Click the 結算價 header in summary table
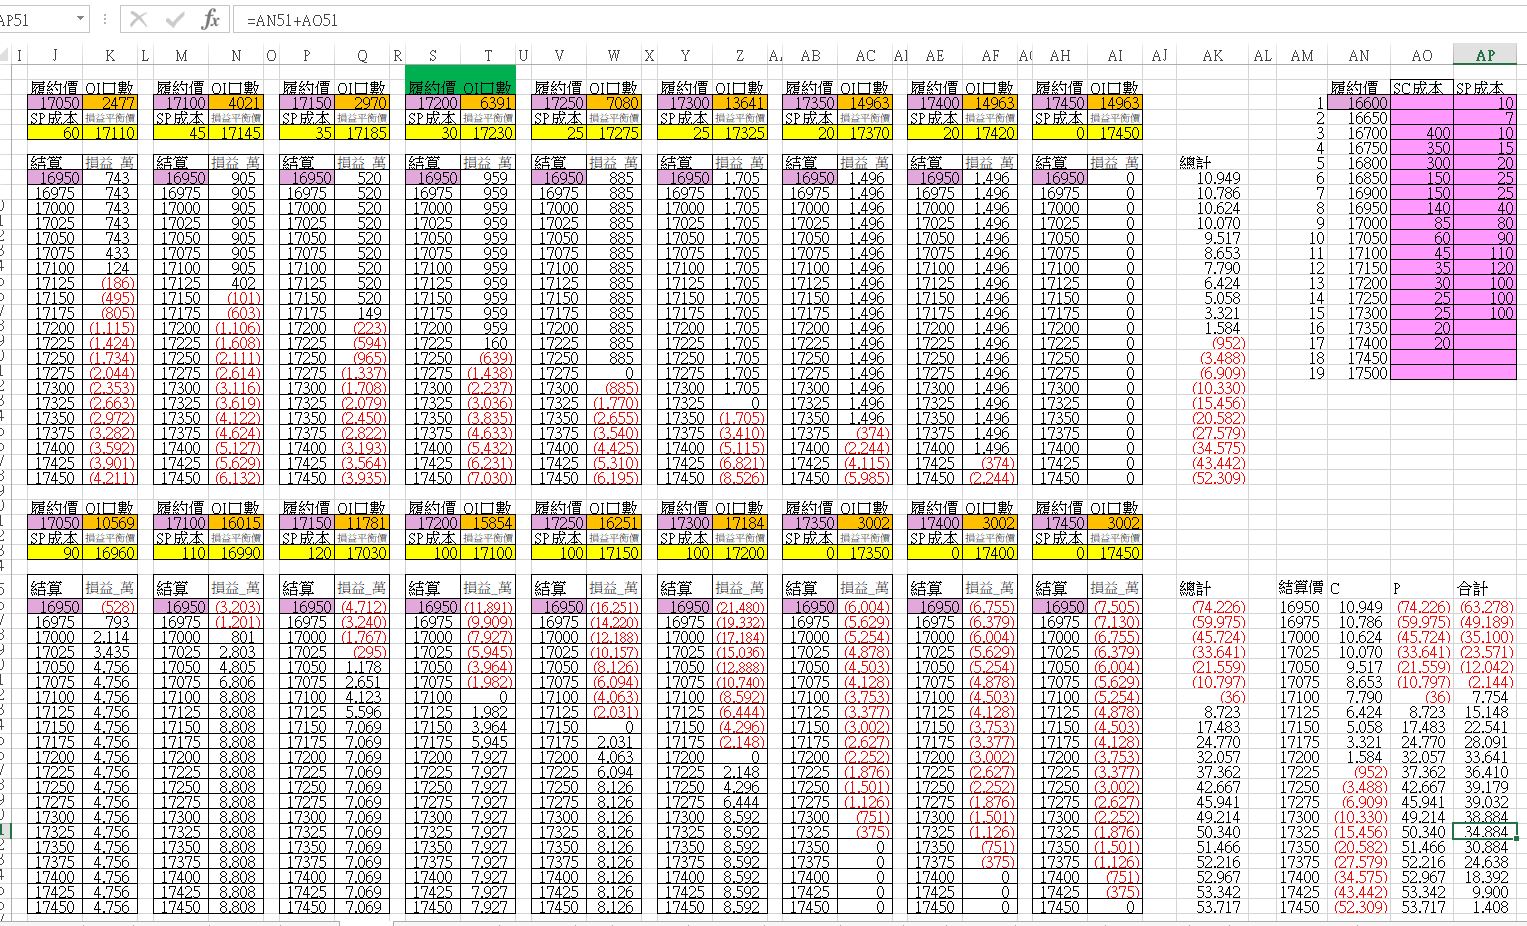Image resolution: width=1527 pixels, height=926 pixels. pyautogui.click(x=1301, y=588)
